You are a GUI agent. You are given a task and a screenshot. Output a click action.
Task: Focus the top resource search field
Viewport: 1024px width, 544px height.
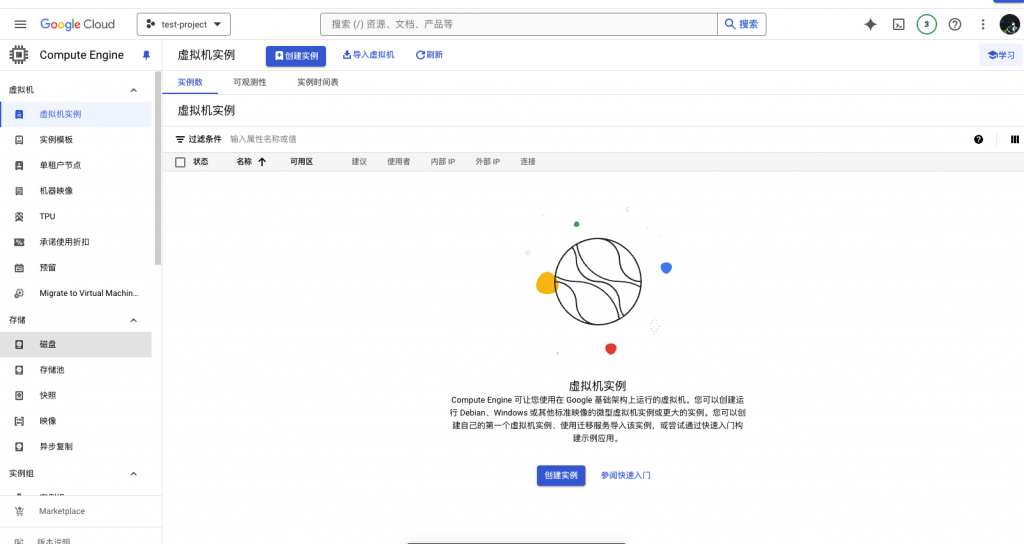click(x=519, y=24)
